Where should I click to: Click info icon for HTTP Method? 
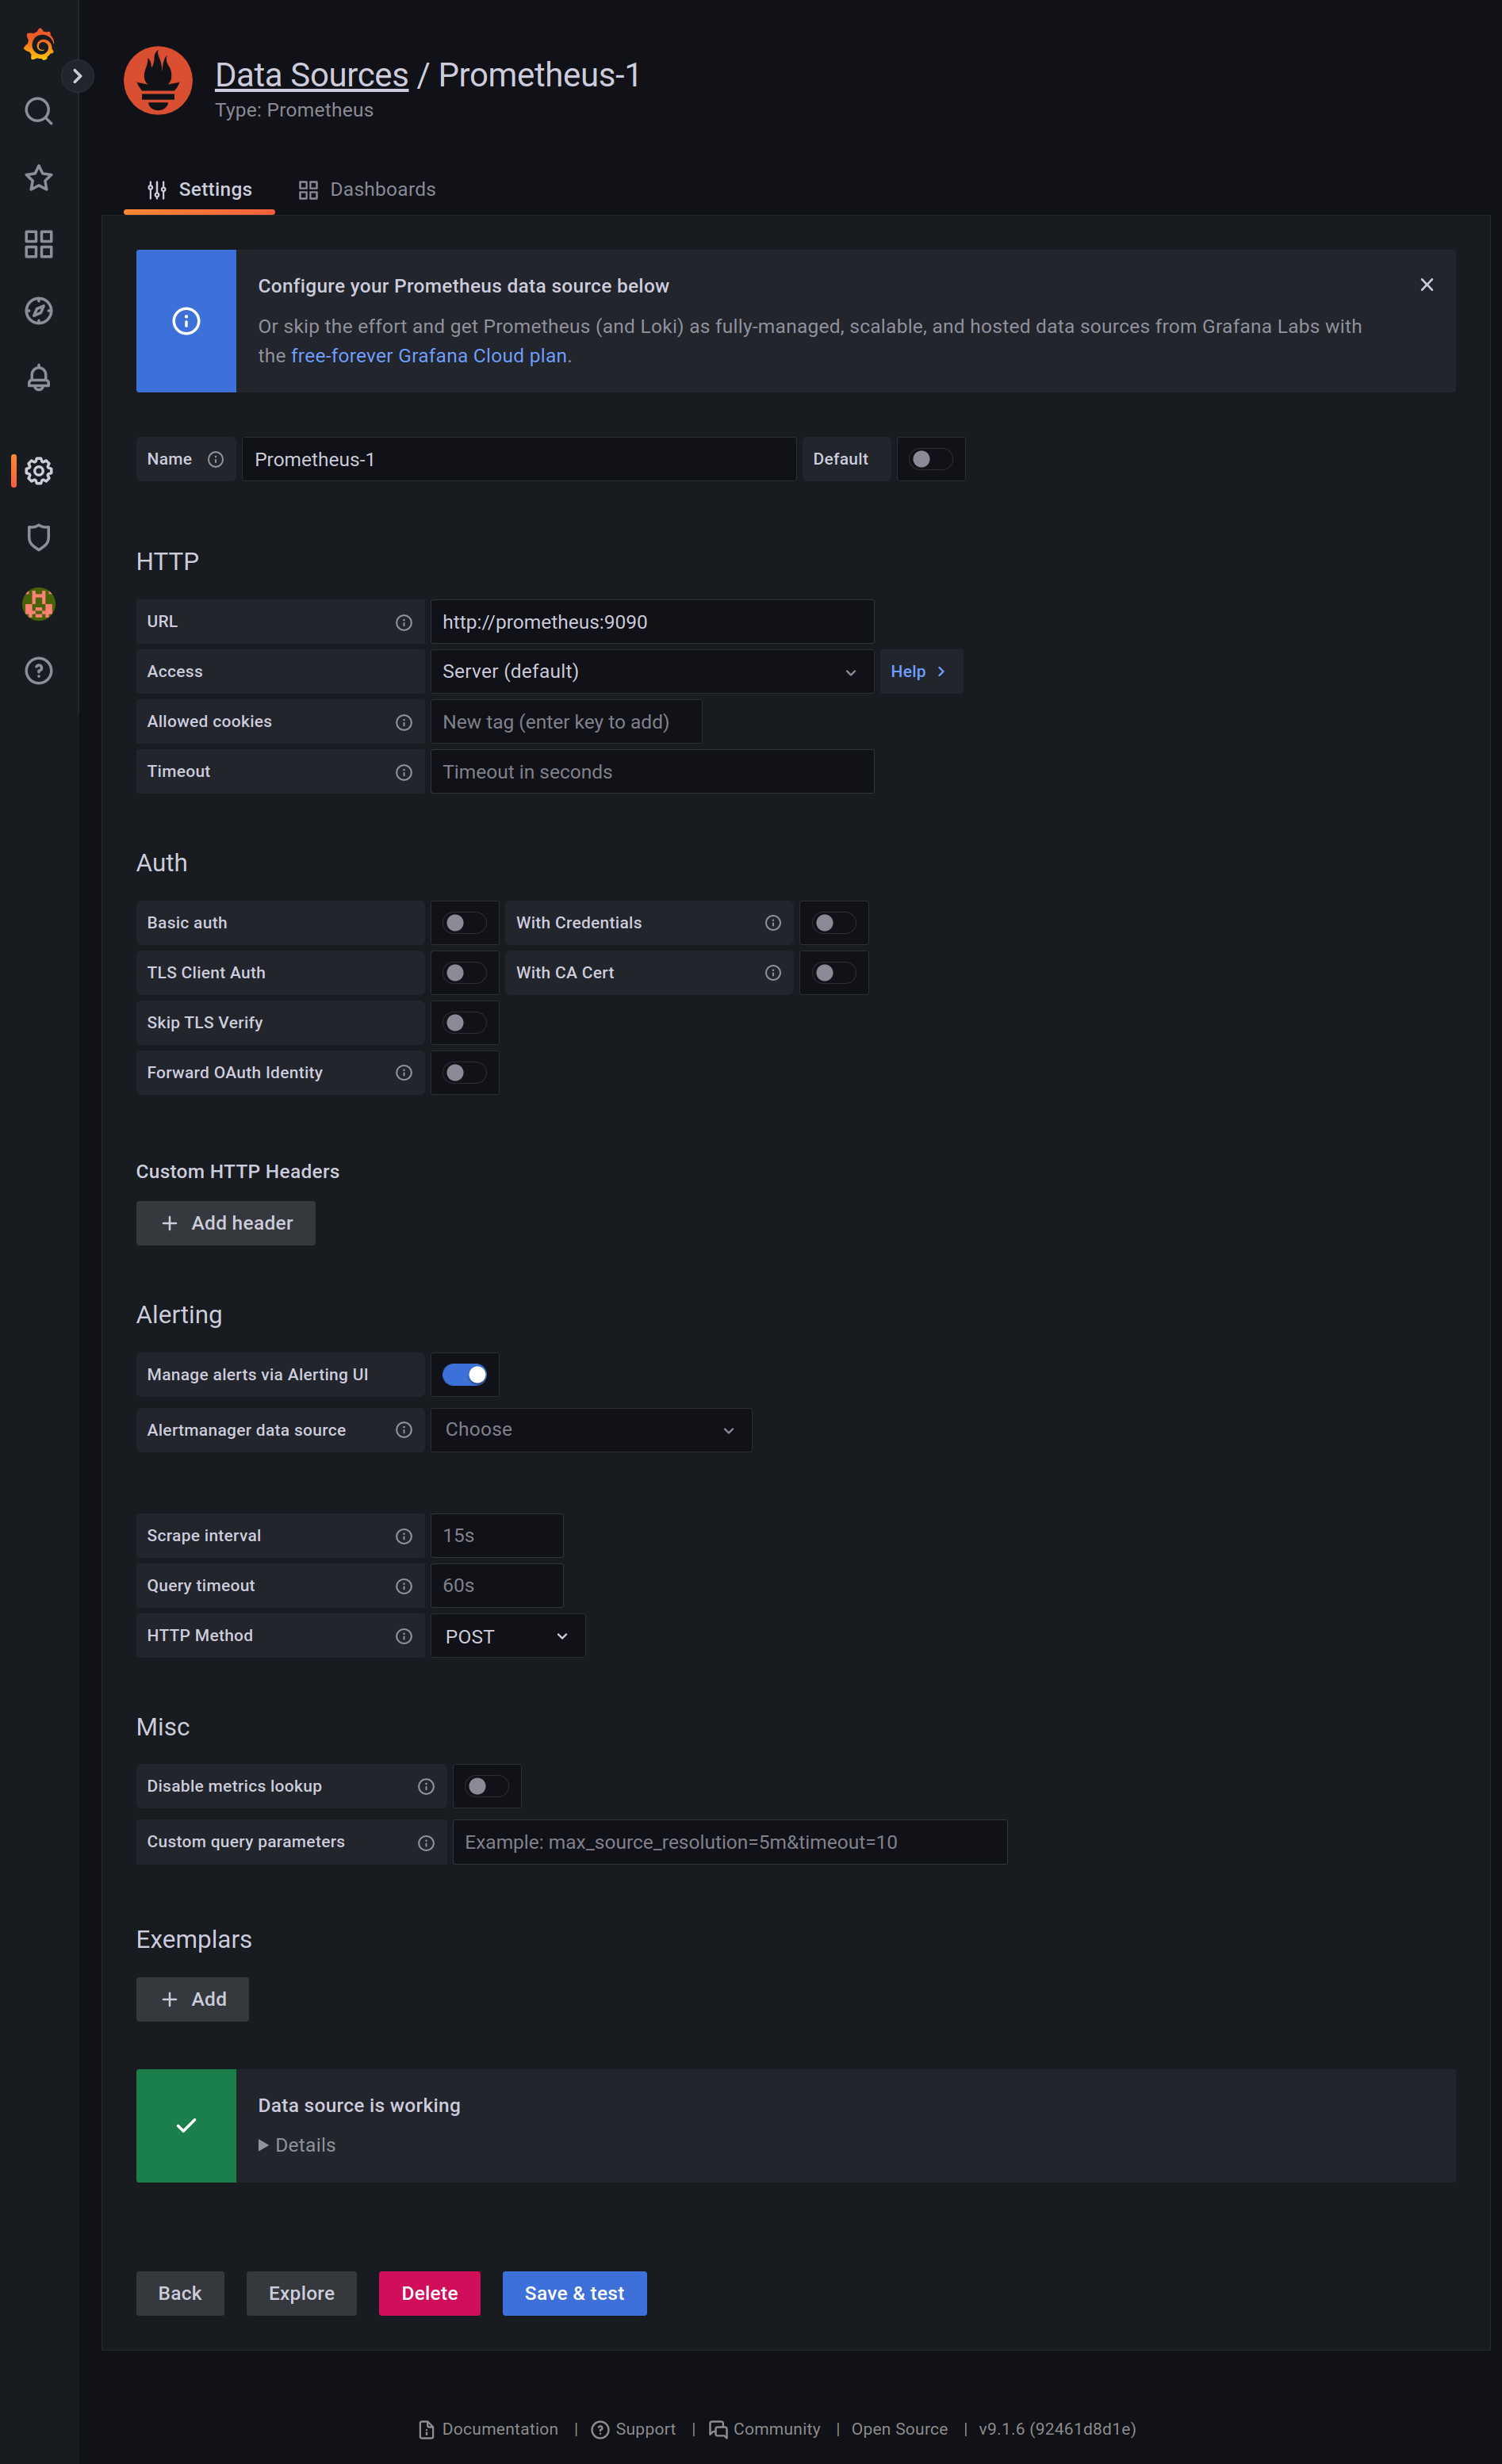click(404, 1636)
